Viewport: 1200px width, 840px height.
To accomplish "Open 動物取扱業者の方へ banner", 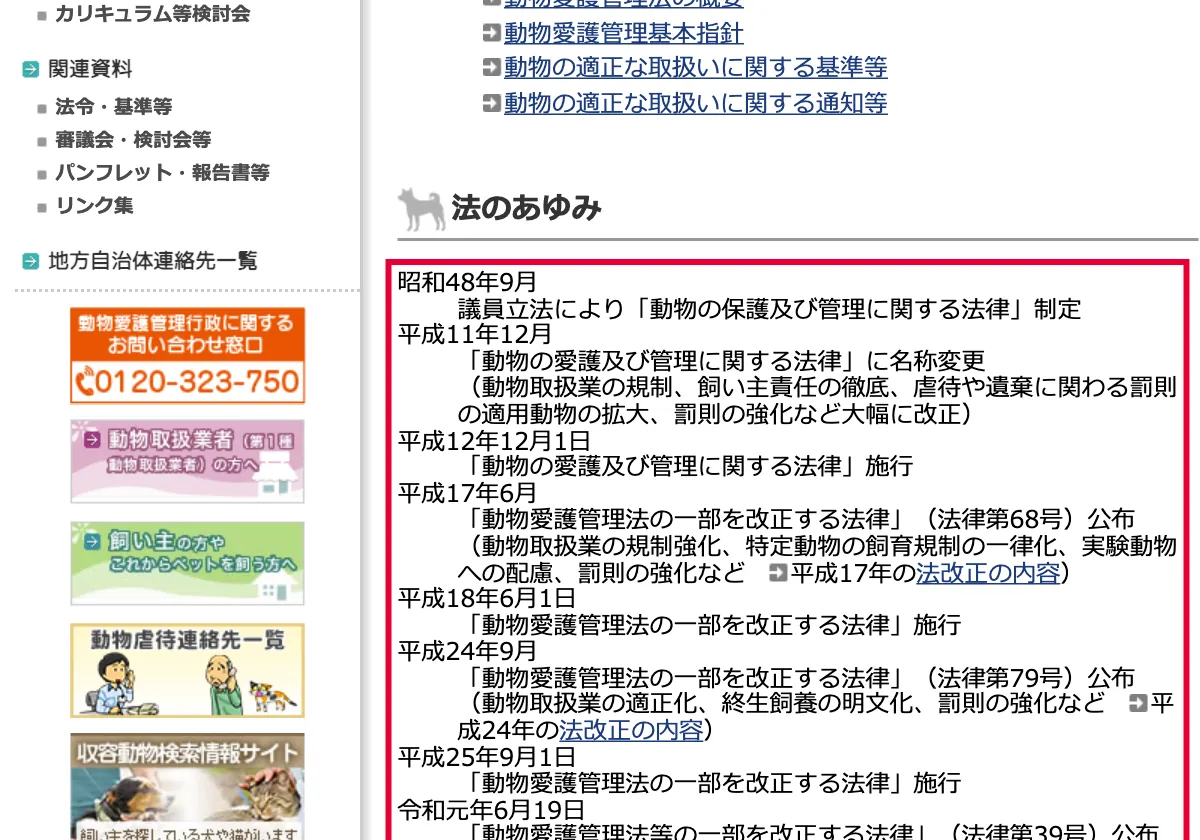I will [x=187, y=461].
